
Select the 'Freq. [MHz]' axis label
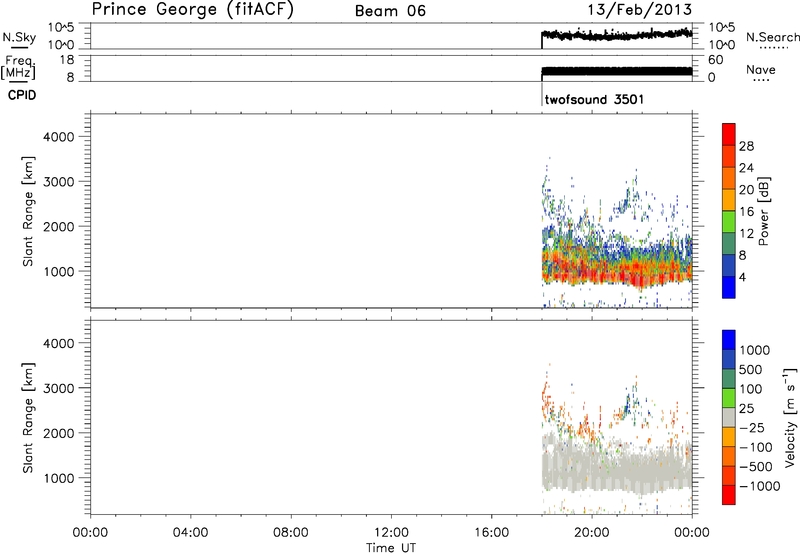(18, 68)
